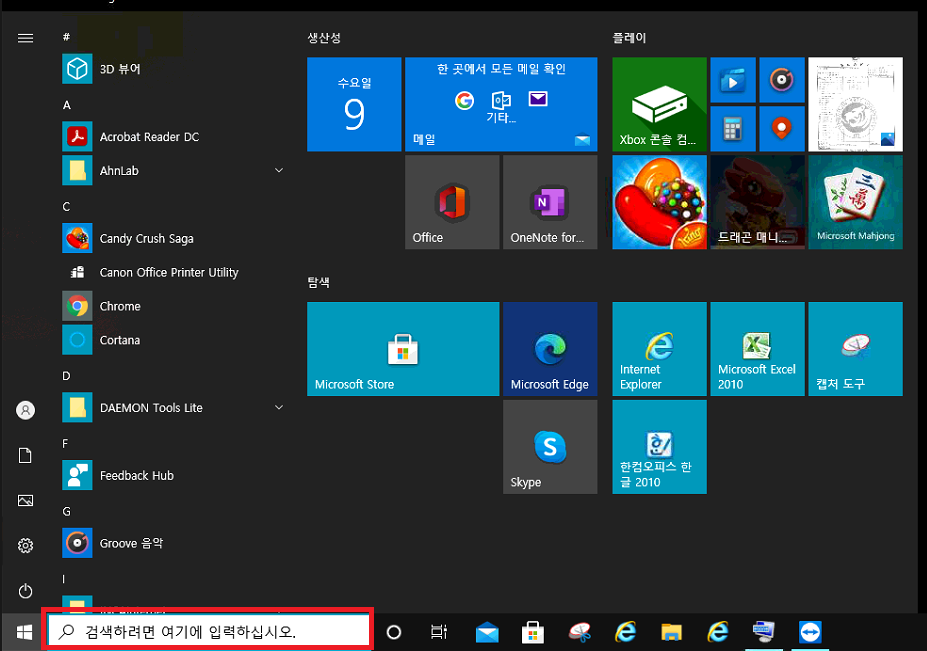Viewport: 927px width, 651px height.
Task: Click the taskbar search box
Action: [208, 631]
